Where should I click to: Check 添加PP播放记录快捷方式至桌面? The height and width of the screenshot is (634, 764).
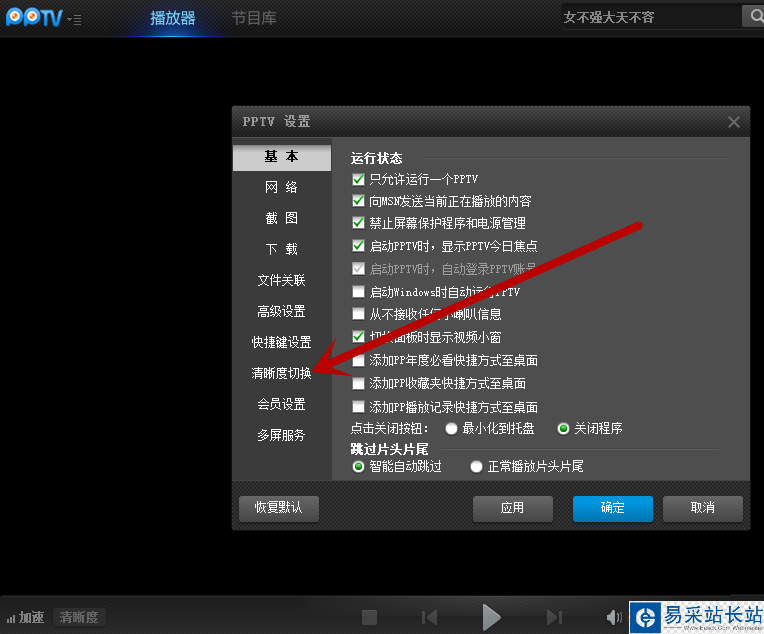click(x=358, y=406)
